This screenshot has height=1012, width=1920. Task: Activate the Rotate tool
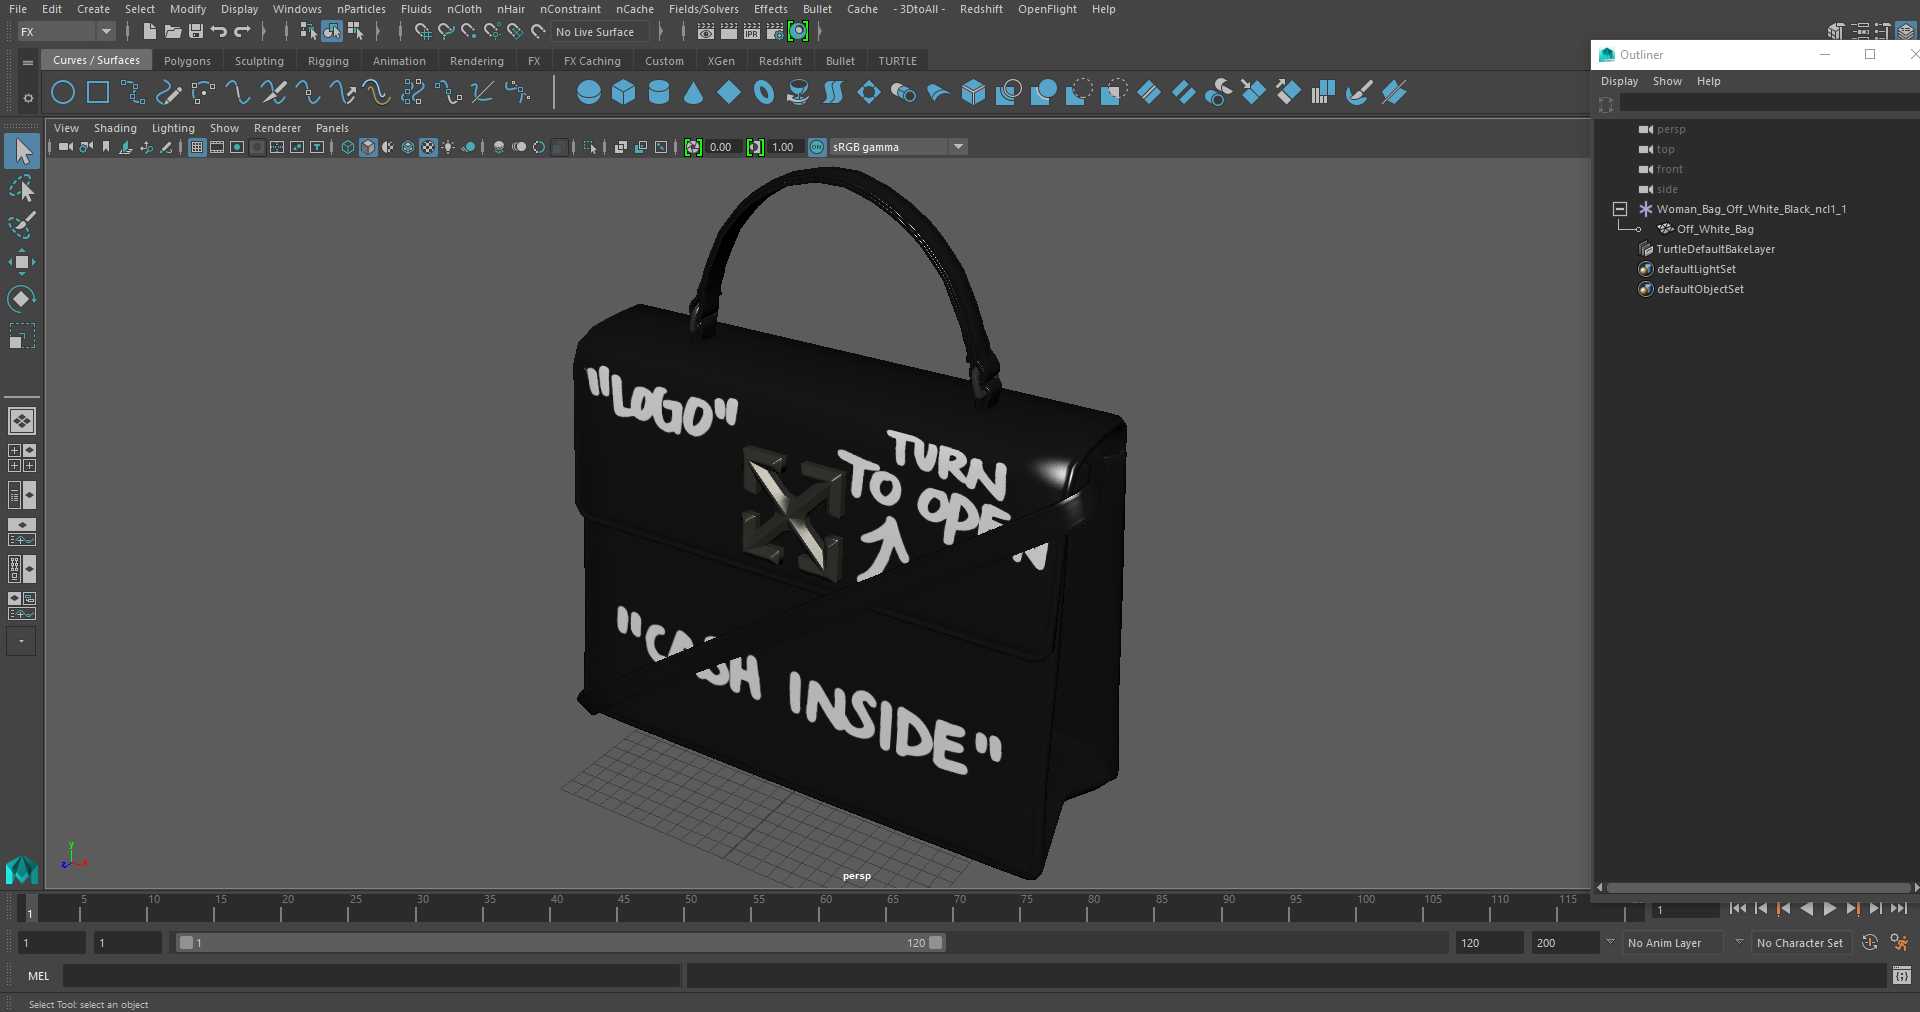[22, 299]
